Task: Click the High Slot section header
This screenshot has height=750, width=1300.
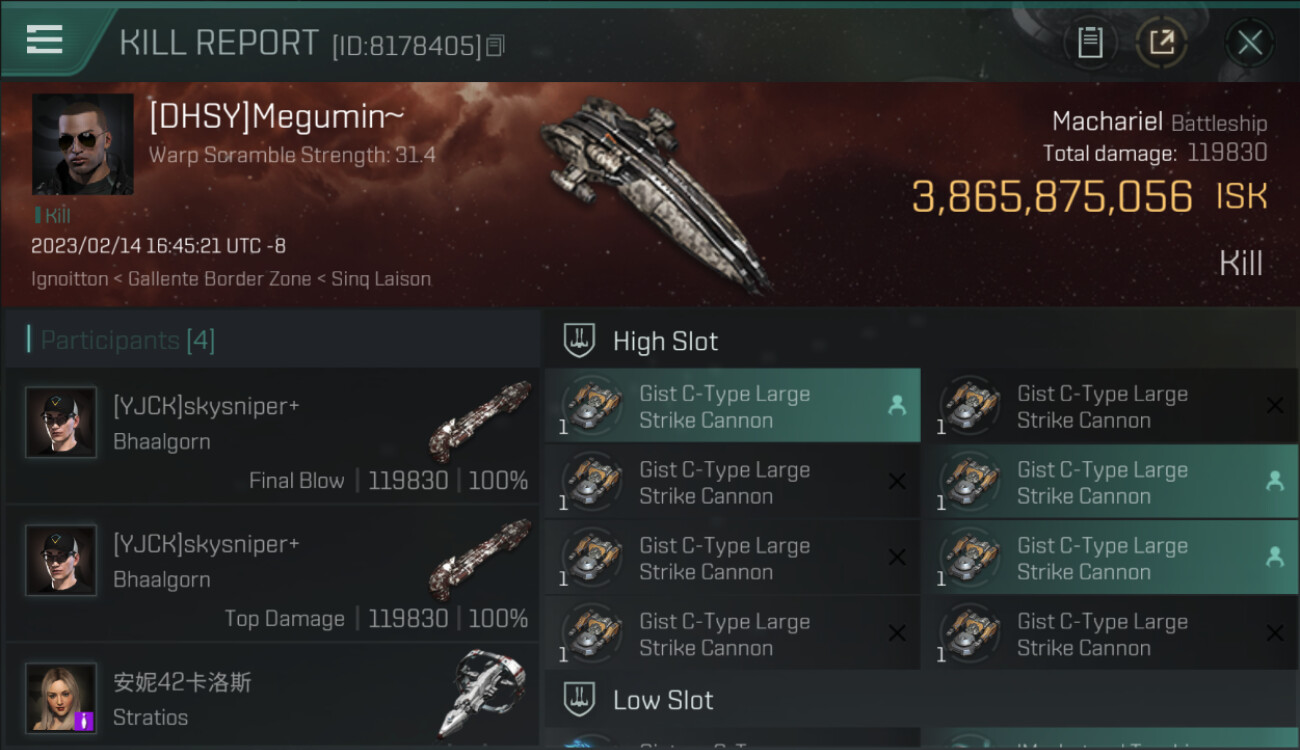Action: (665, 341)
